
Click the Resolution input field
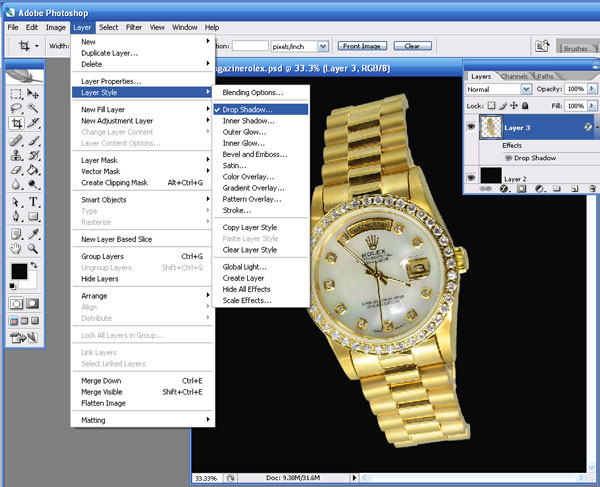pos(250,46)
